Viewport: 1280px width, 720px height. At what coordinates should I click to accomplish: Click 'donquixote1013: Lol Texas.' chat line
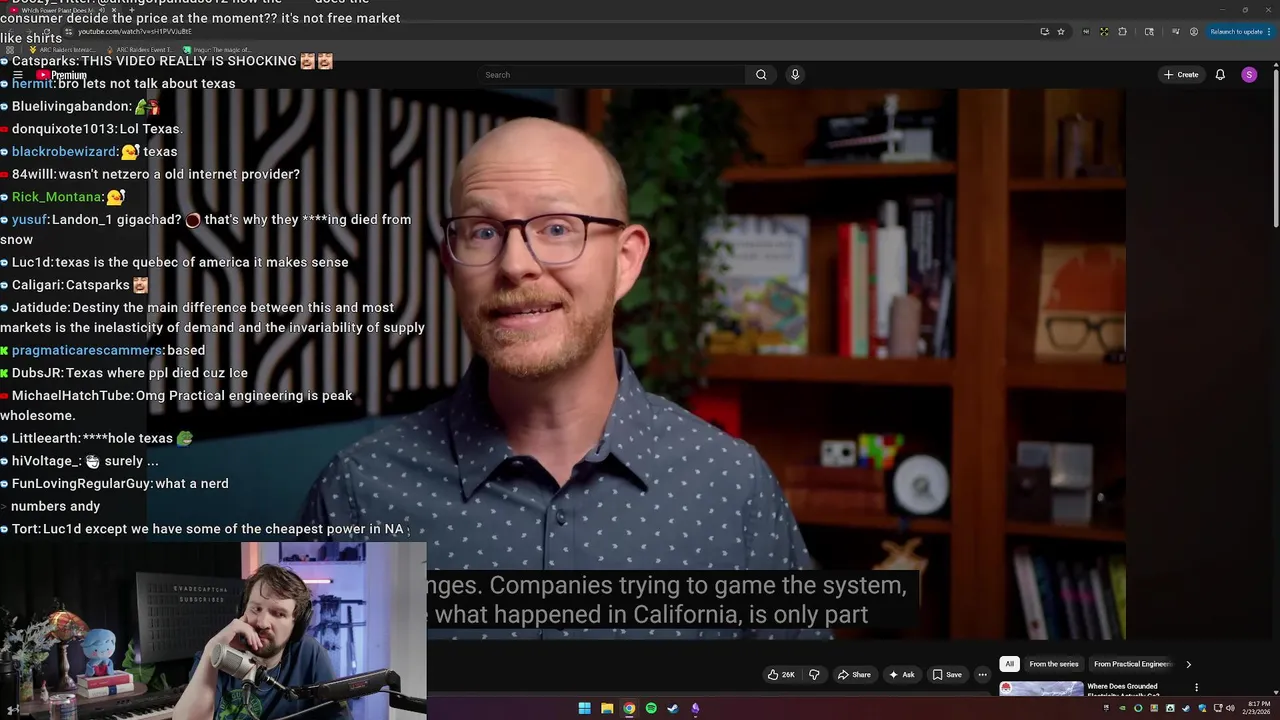91,129
